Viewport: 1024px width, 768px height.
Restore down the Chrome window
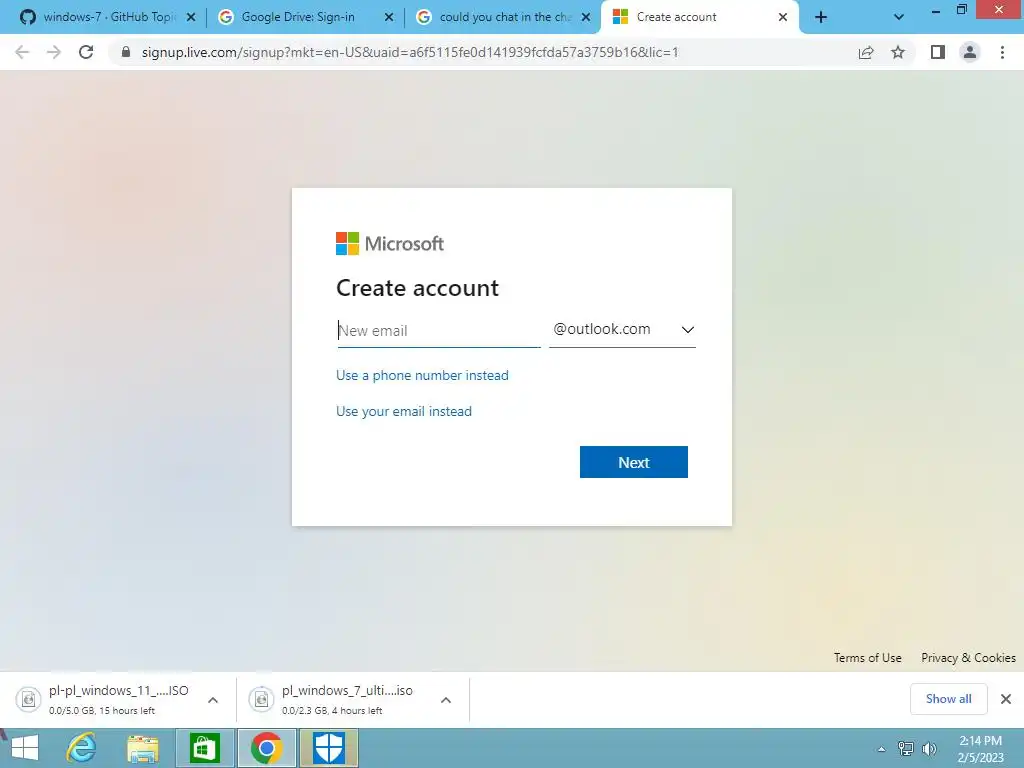(x=961, y=9)
